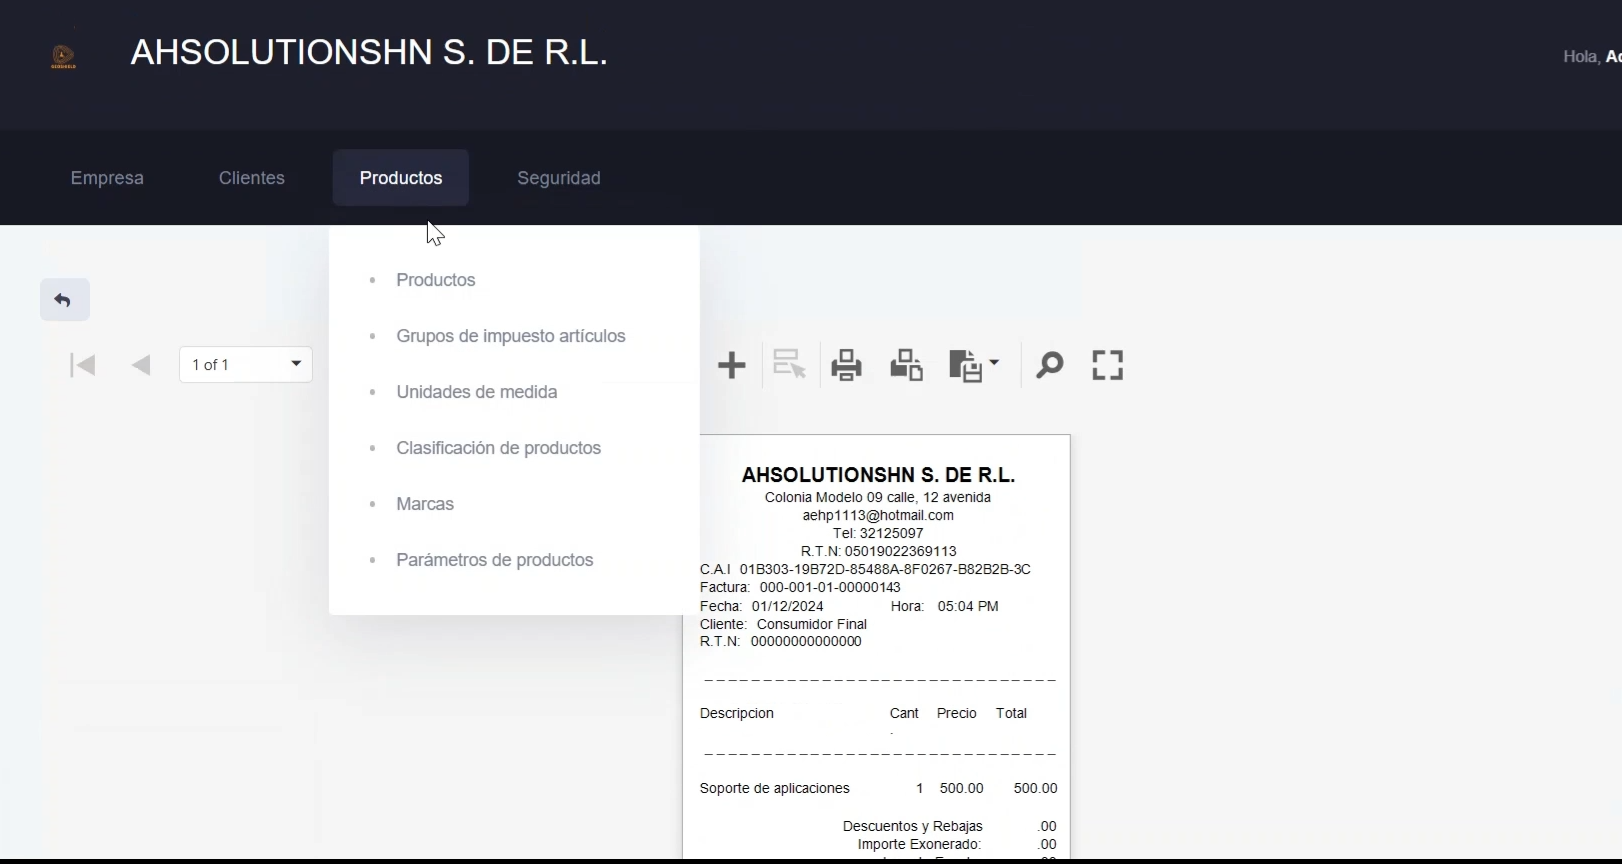The image size is (1622, 864).
Task: Choose Clasificación de productos
Action: point(499,448)
